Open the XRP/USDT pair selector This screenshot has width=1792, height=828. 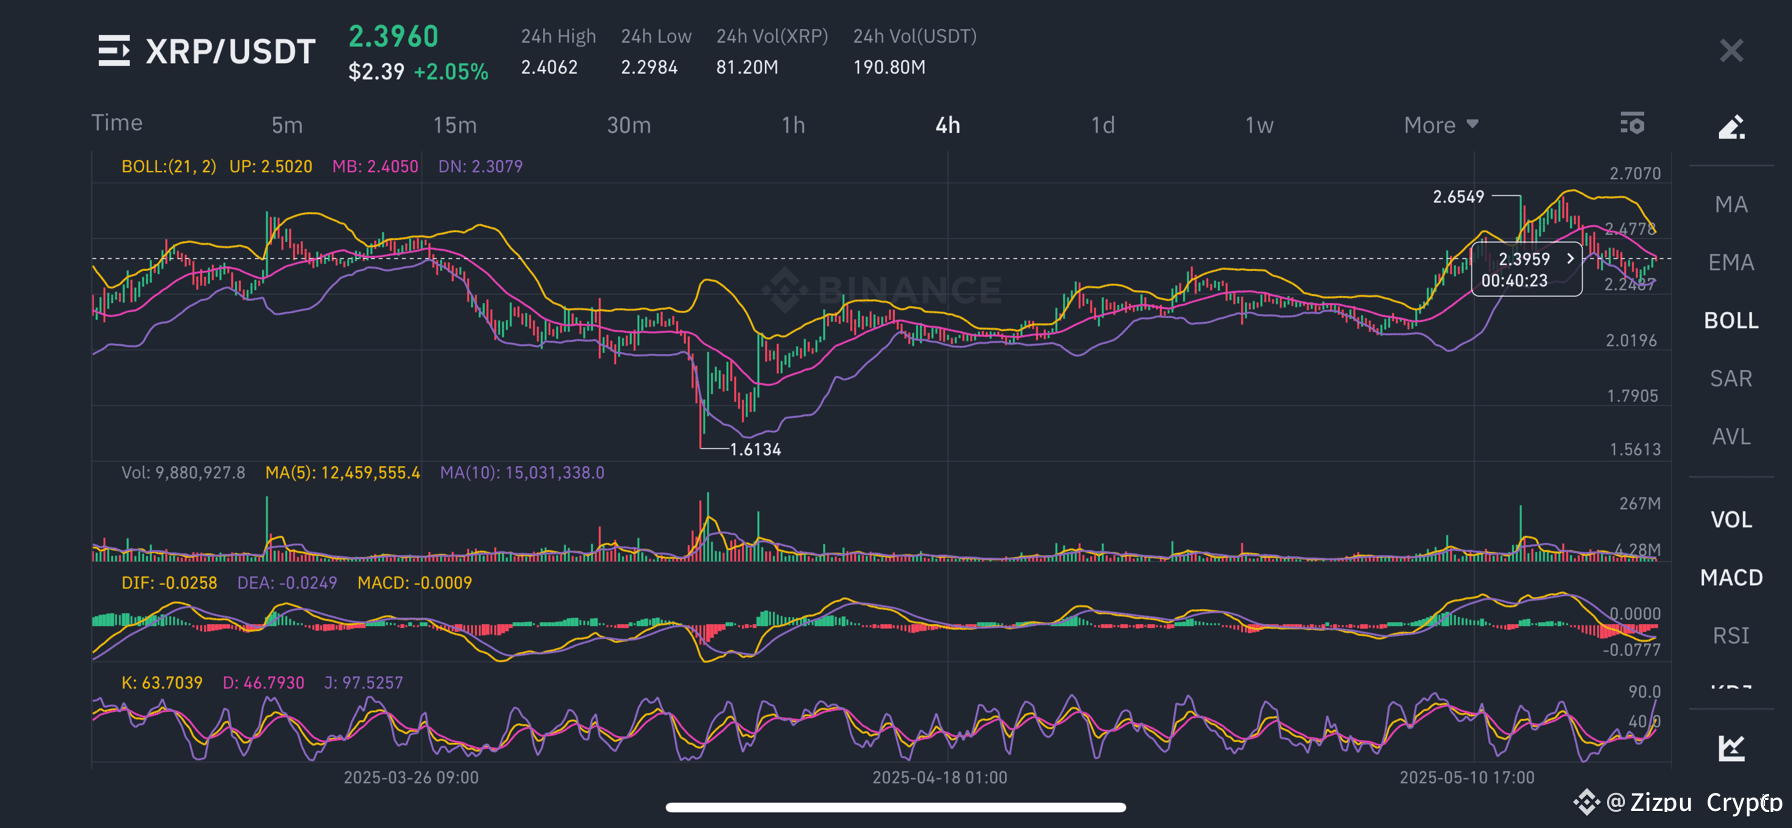coord(231,52)
